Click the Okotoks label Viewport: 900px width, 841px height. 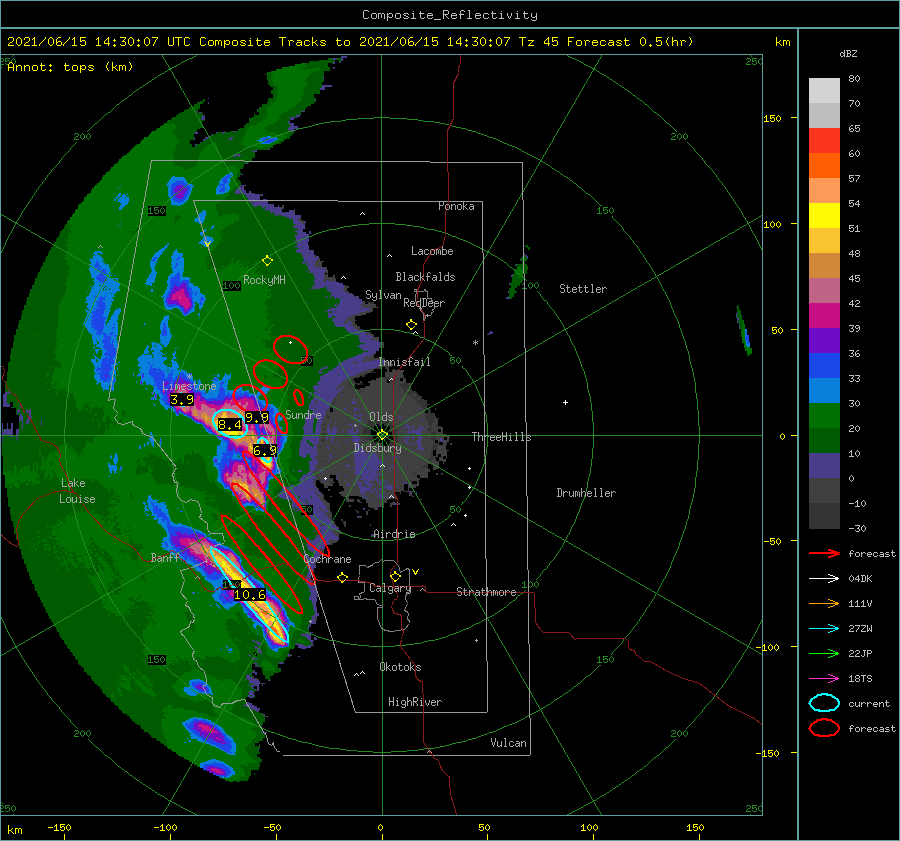tap(400, 667)
